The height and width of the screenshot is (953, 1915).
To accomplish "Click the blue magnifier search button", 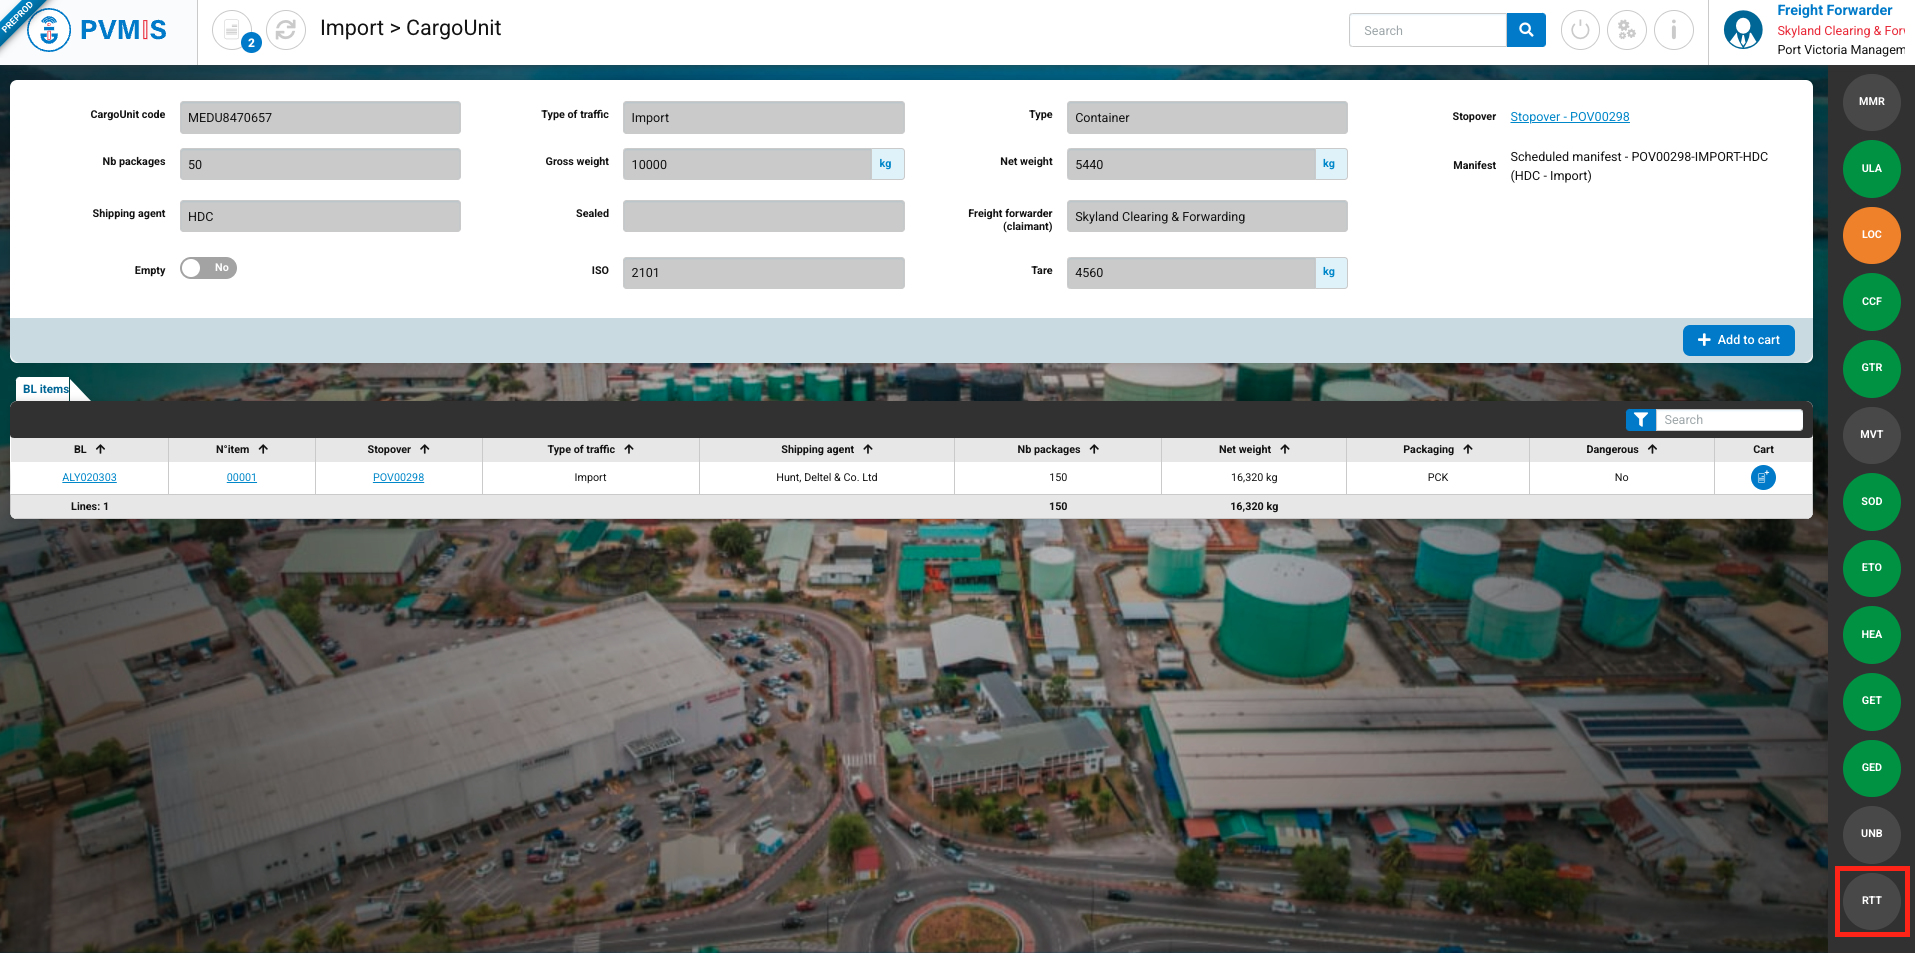I will (x=1525, y=30).
